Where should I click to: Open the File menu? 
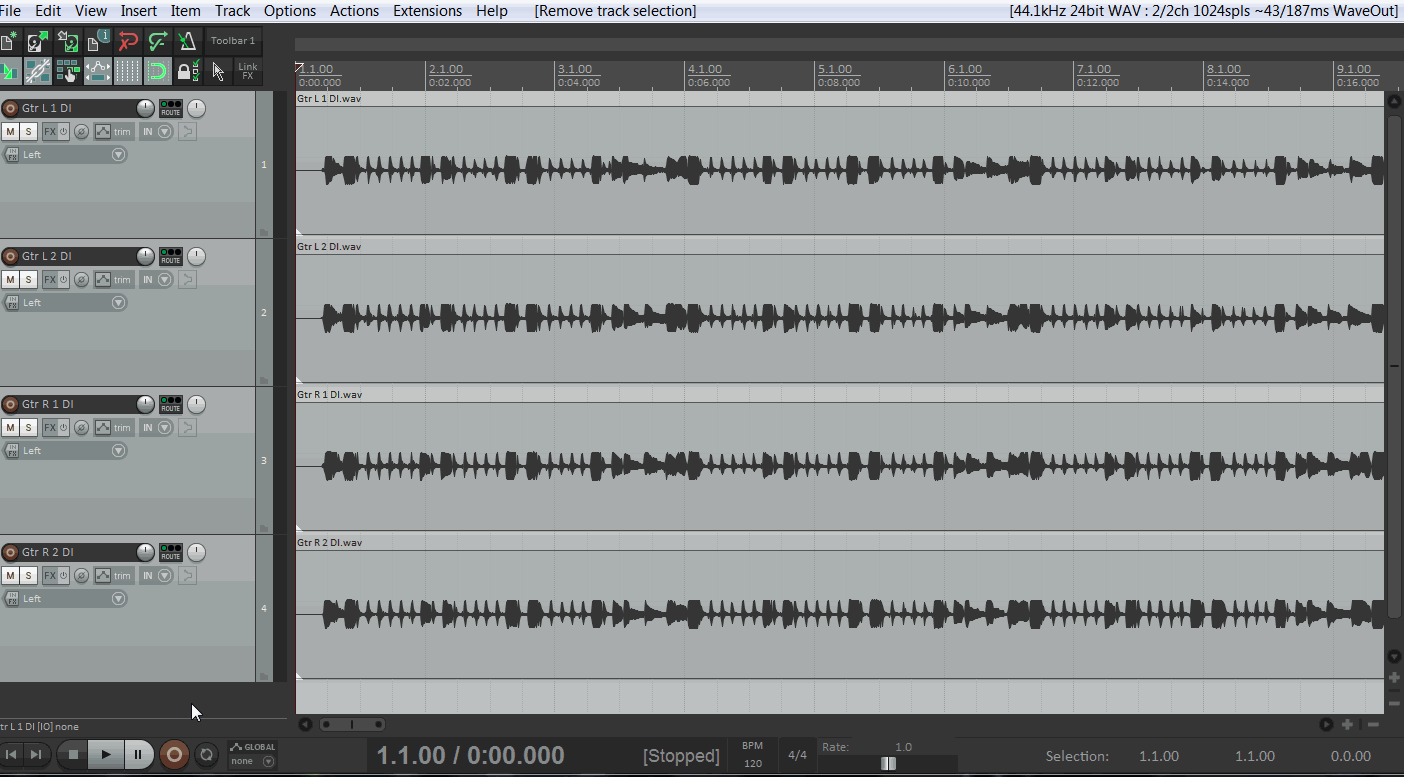(x=11, y=11)
